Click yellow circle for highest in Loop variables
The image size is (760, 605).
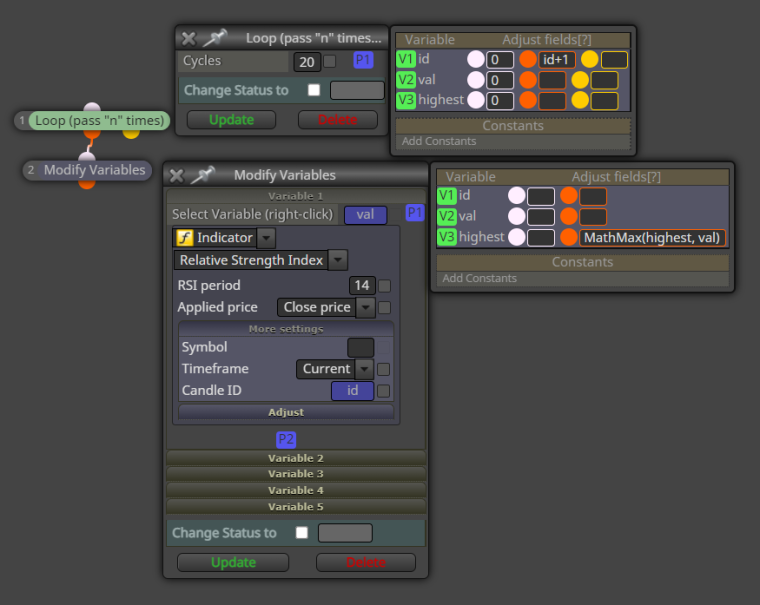(580, 101)
